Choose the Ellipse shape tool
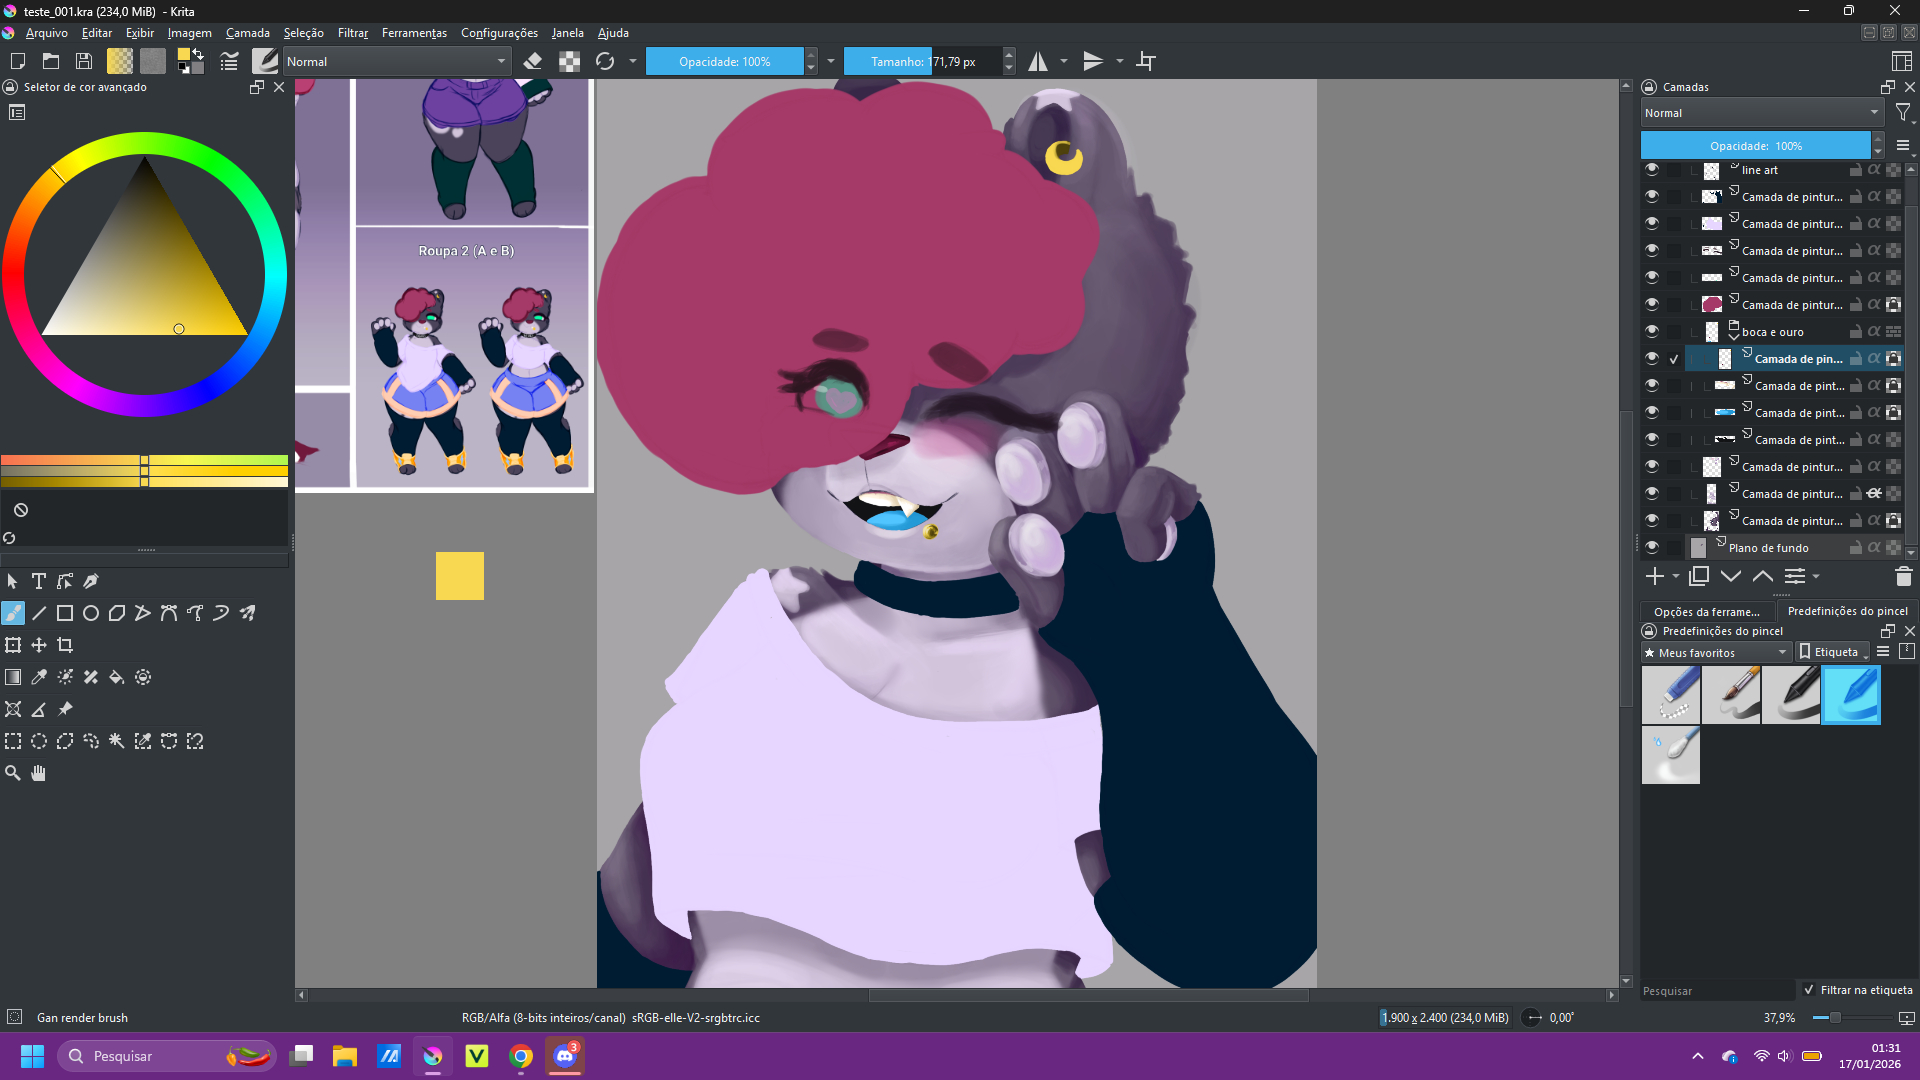The height and width of the screenshot is (1080, 1920). coord(91,613)
